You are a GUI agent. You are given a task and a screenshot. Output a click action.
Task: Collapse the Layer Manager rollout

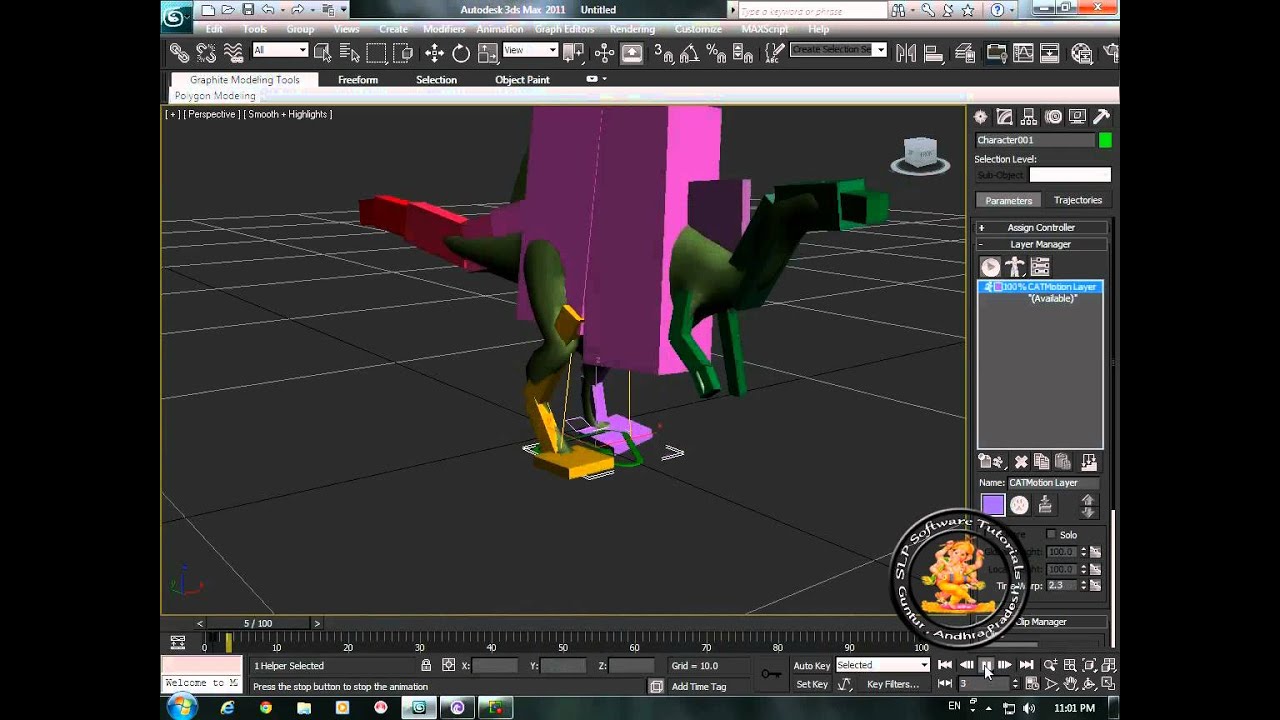point(1041,244)
